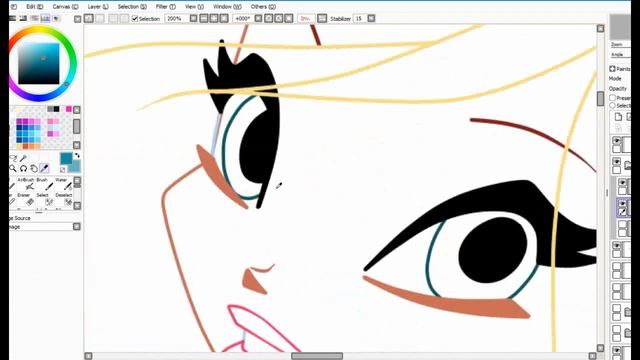Screen dimensions: 640x360
Task: Uncheck the Selection checkbox in toolbar
Action: point(135,19)
